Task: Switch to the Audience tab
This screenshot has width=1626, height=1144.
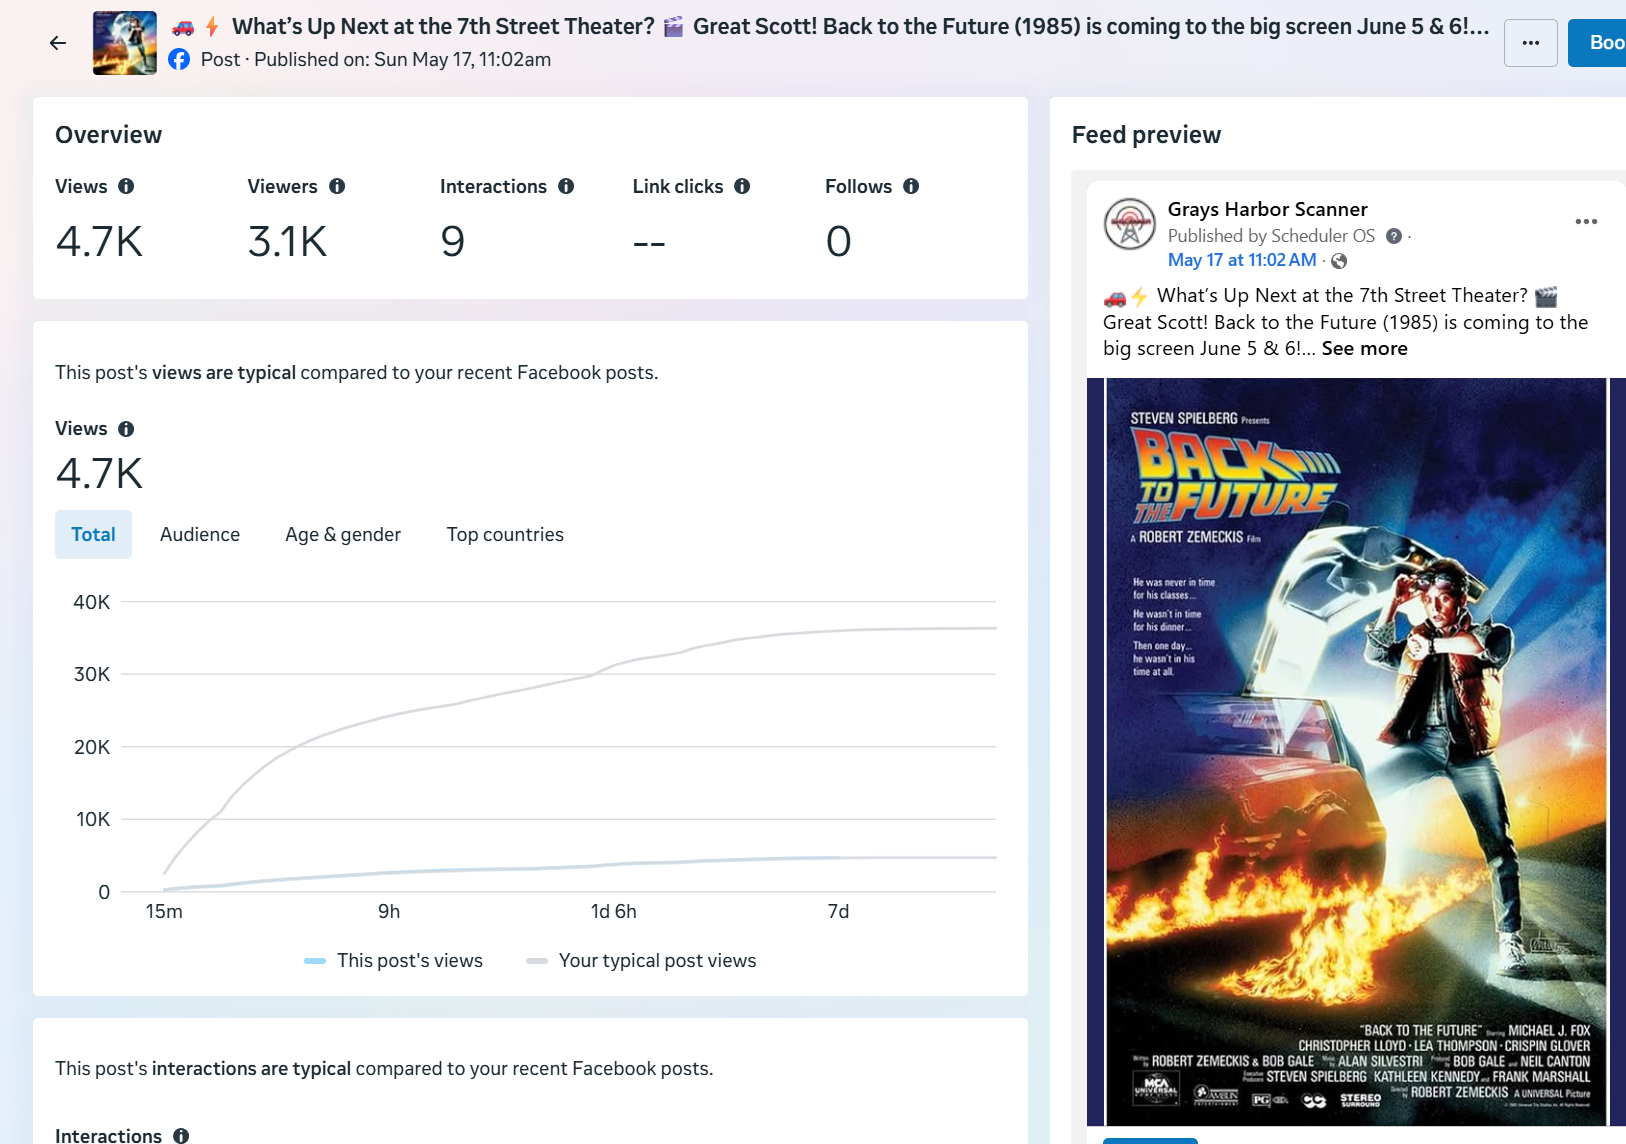Action: (200, 535)
